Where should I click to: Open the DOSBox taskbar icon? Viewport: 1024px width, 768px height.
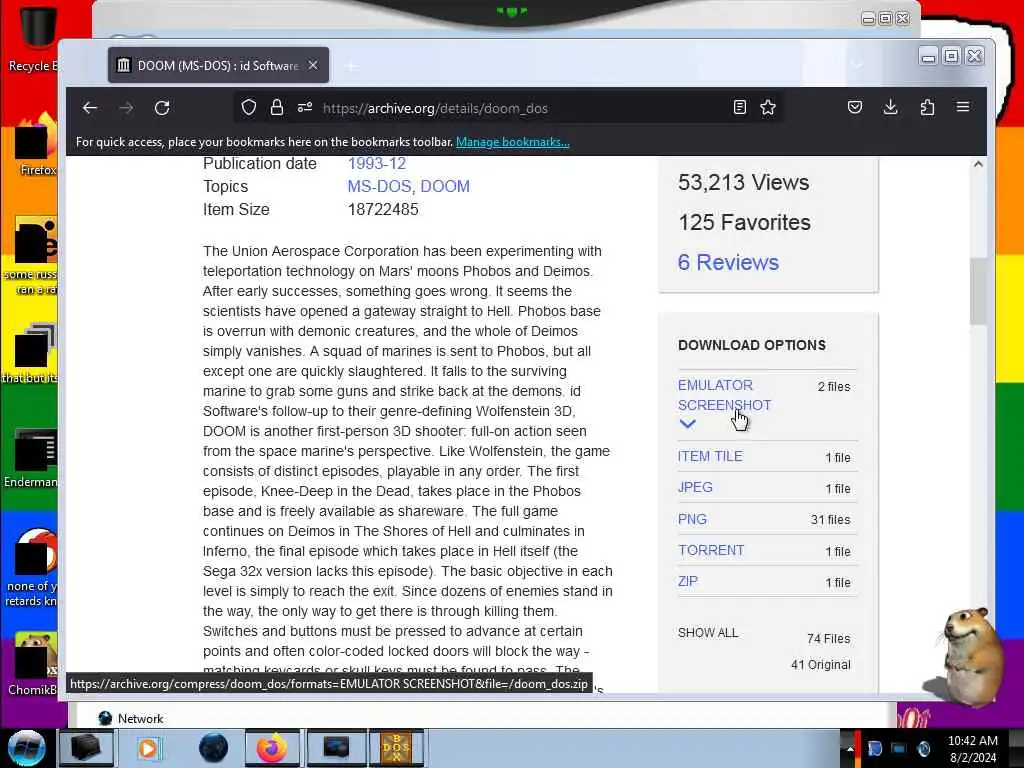[x=396, y=748]
